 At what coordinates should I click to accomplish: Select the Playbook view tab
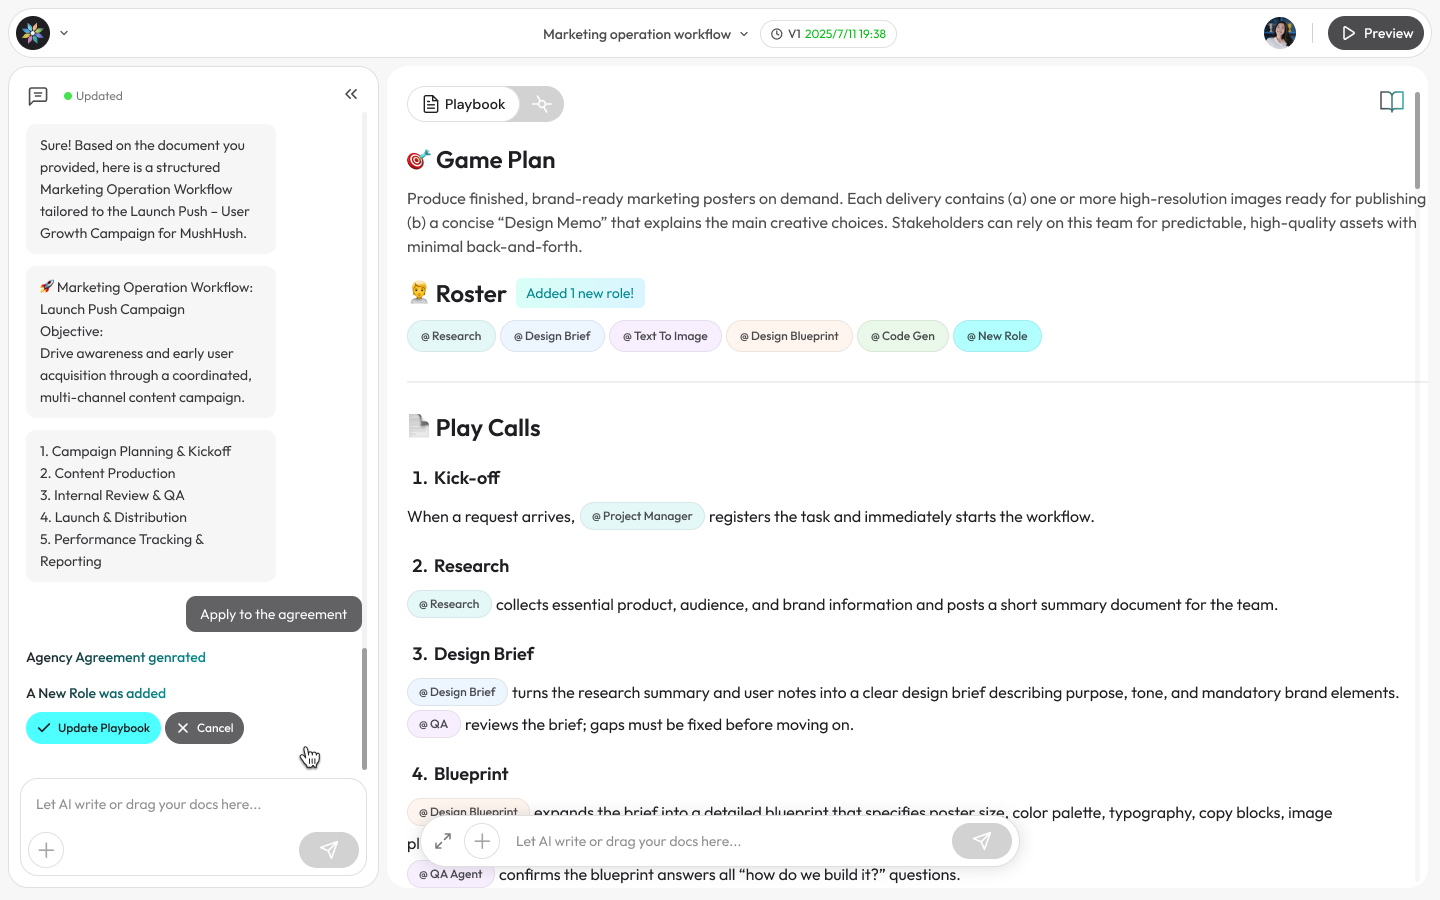(464, 104)
